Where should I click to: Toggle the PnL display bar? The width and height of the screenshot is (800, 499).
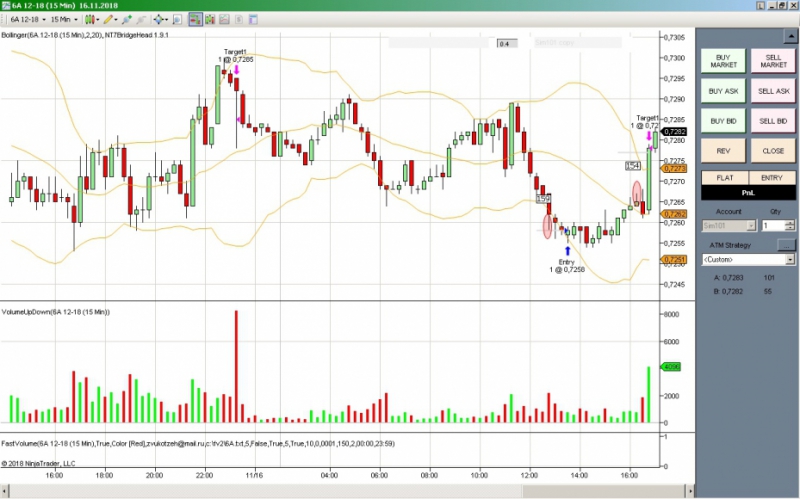click(x=748, y=192)
